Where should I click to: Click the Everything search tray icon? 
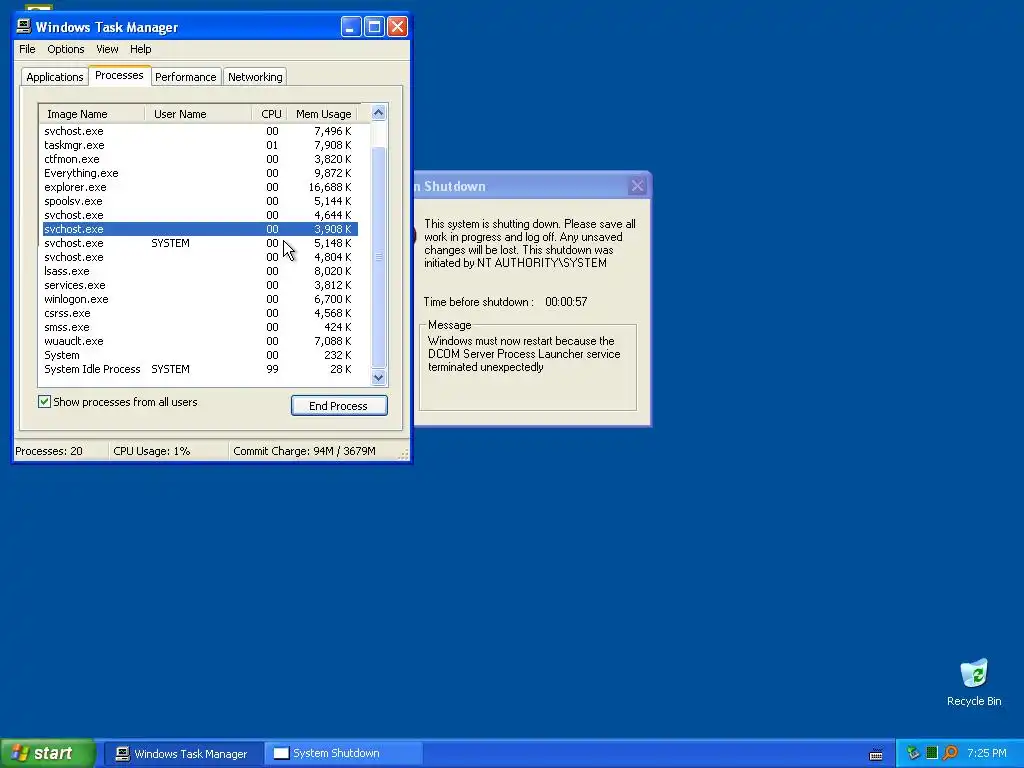[x=950, y=753]
